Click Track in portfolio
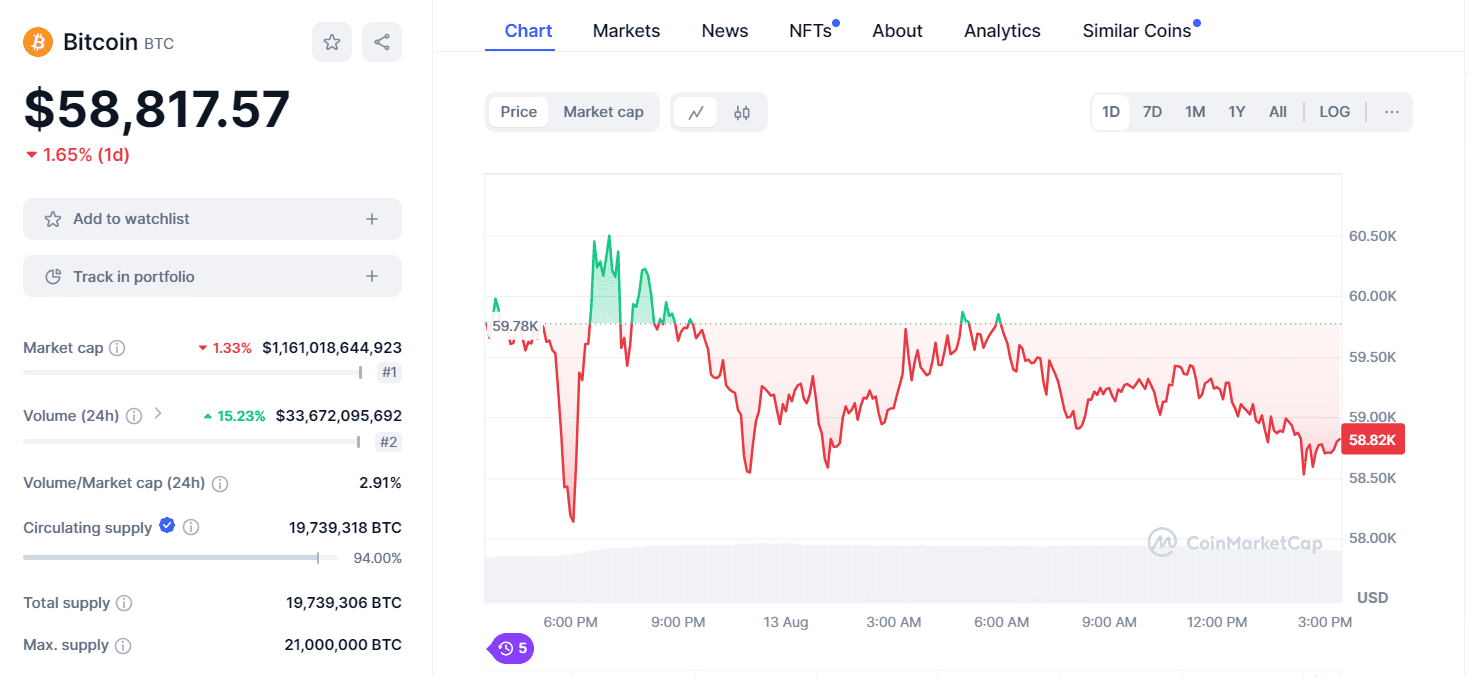Screen dimensions: 1468x677 (212, 275)
